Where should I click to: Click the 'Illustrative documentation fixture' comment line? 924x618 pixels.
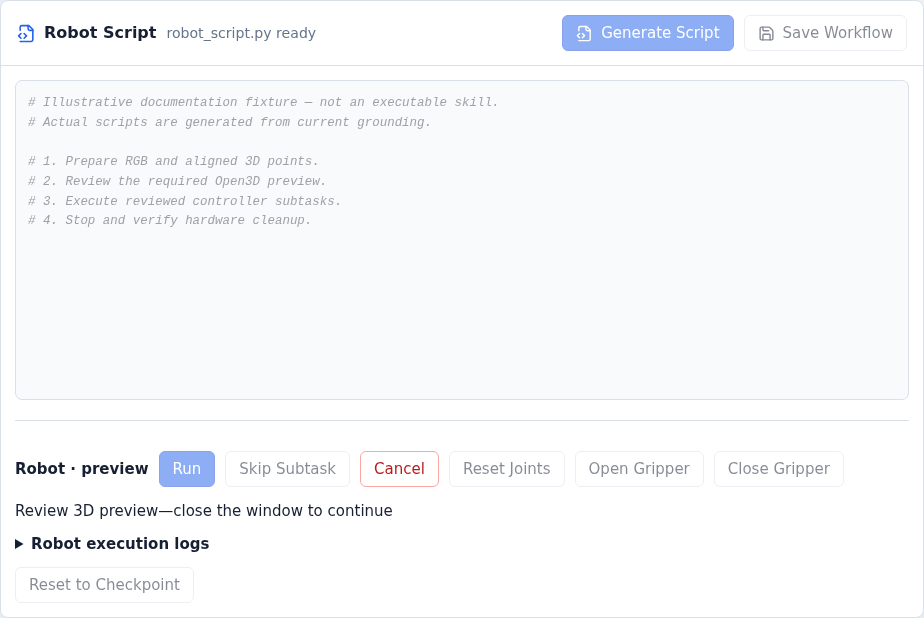263,102
